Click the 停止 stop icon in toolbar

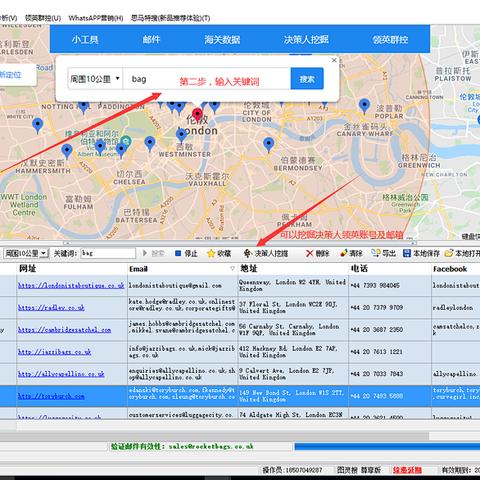click(x=178, y=253)
